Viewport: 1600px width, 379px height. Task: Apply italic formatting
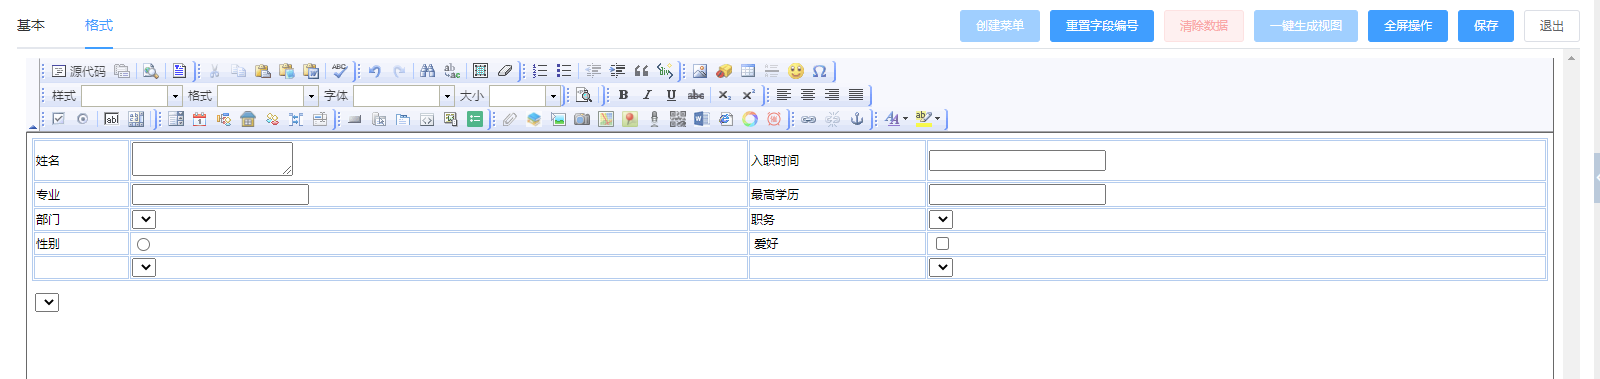(647, 95)
